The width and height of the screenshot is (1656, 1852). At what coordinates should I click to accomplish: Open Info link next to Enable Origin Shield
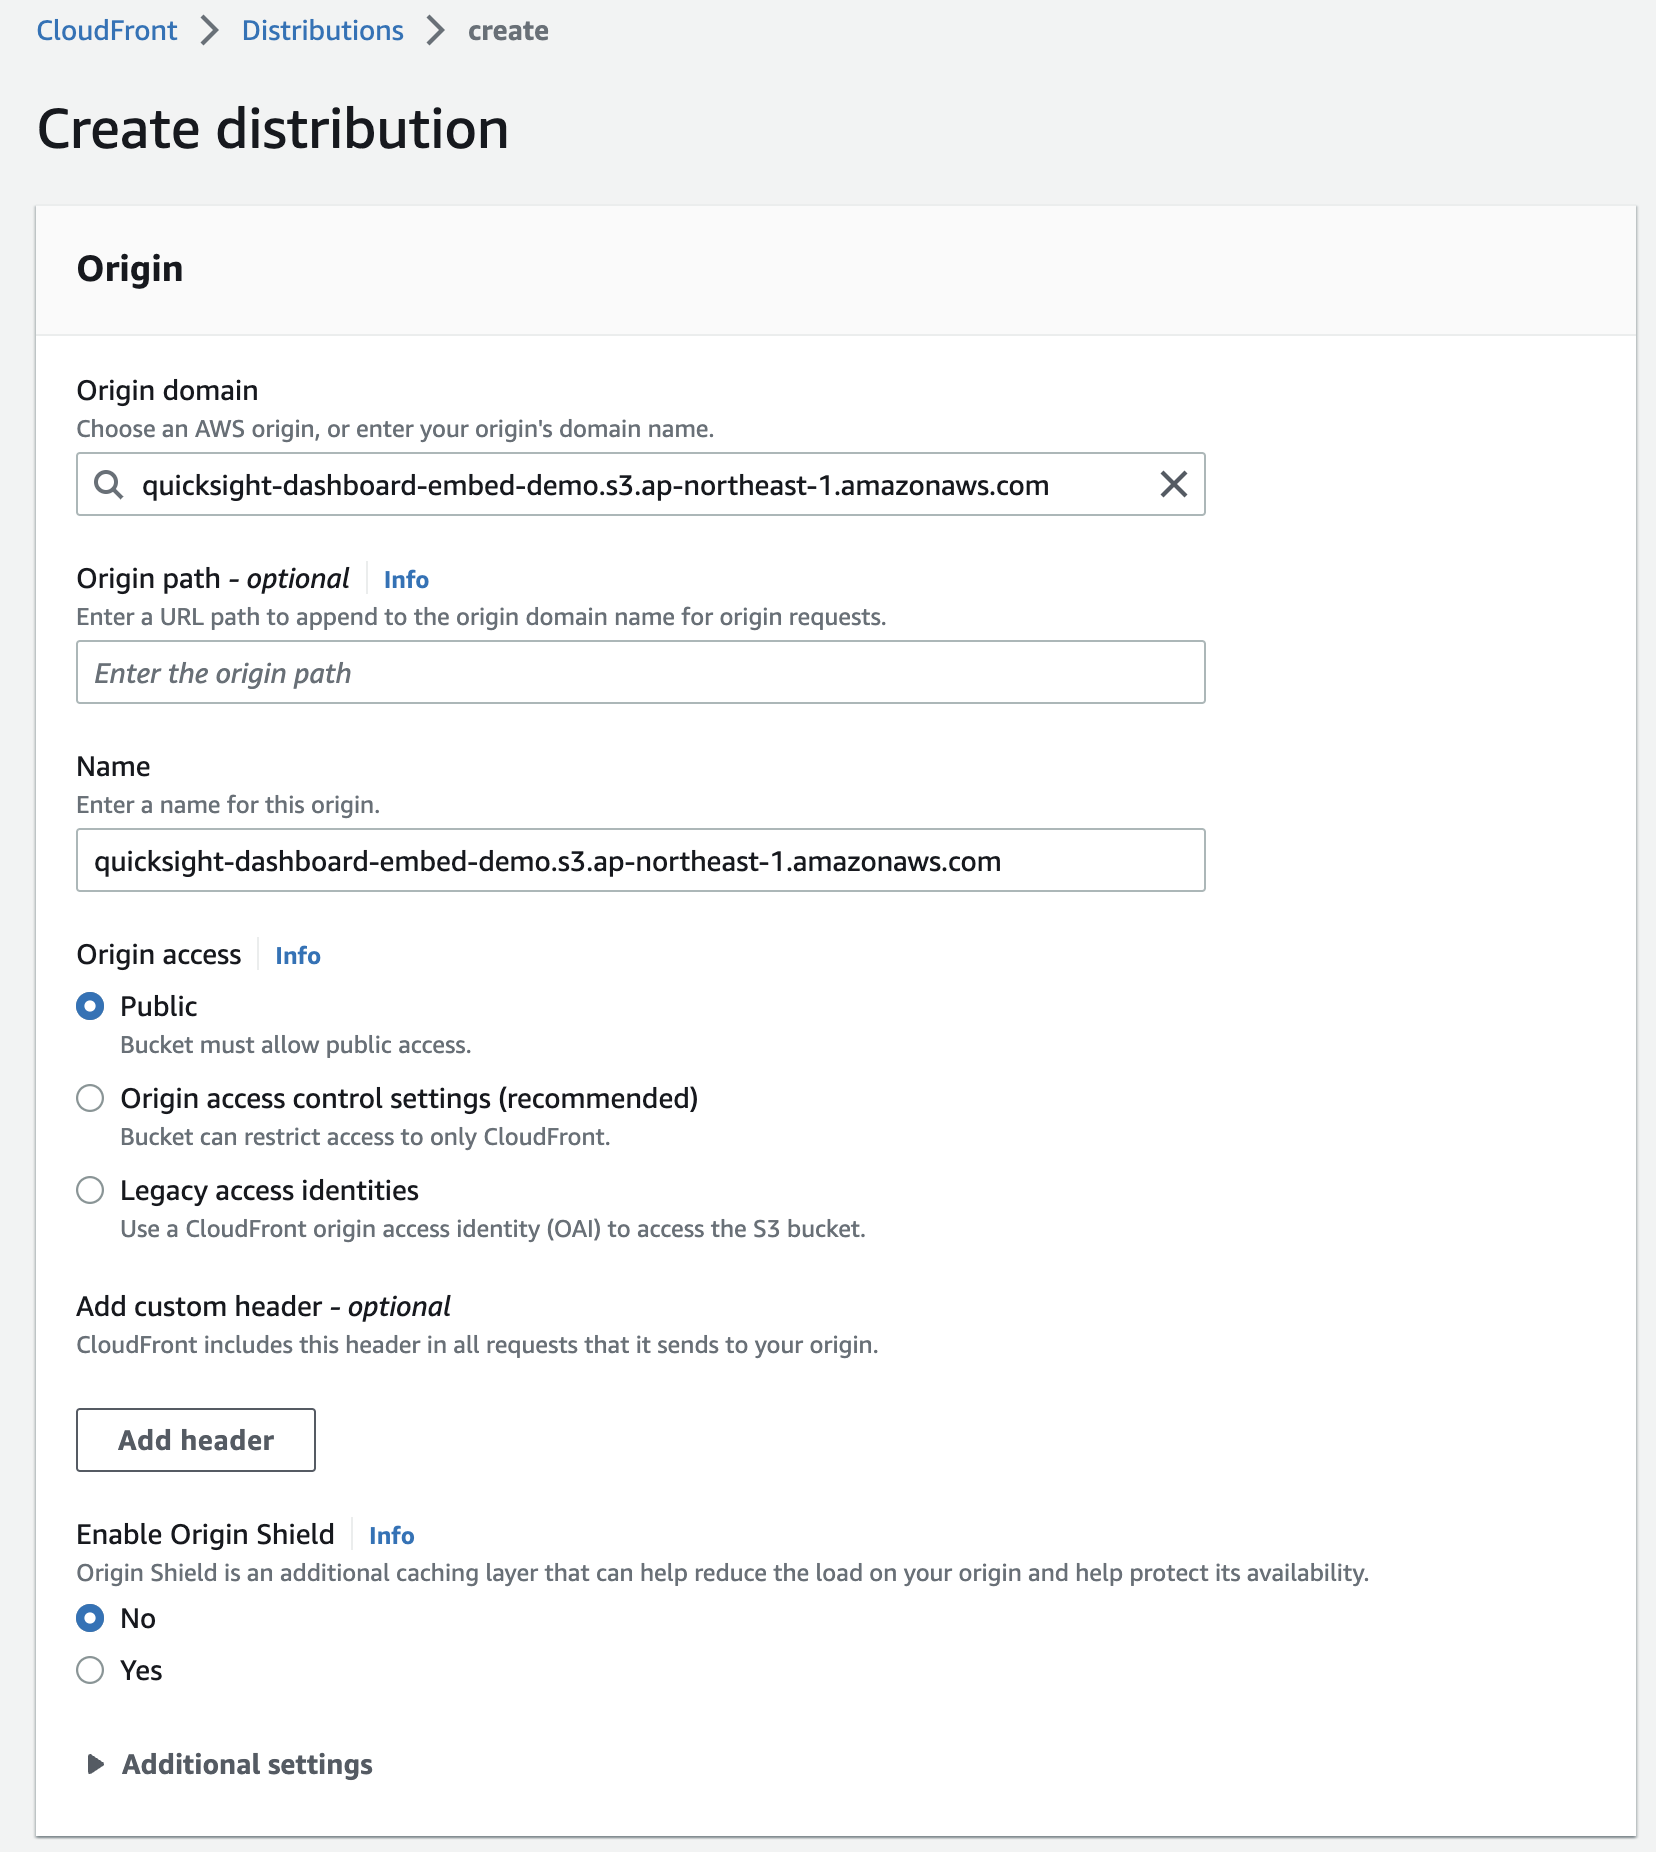[392, 1535]
